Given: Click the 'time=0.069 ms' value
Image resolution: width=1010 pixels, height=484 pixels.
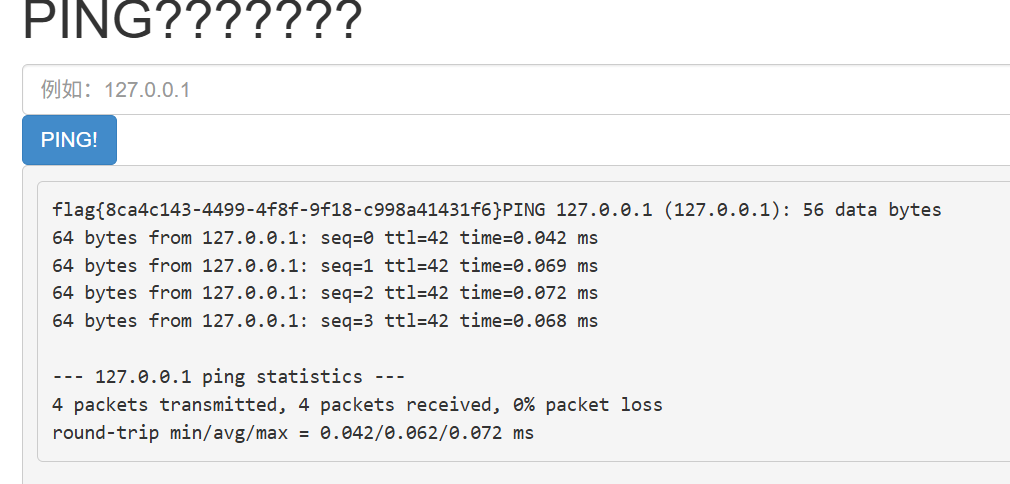Looking at the screenshot, I should pyautogui.click(x=528, y=266).
